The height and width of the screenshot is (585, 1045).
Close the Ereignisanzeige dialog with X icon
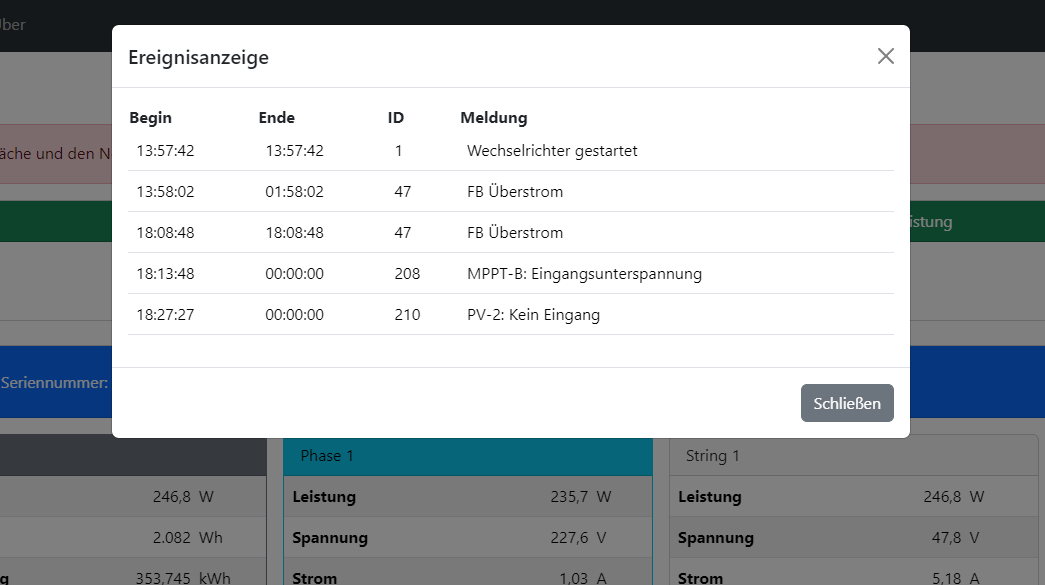click(x=885, y=57)
